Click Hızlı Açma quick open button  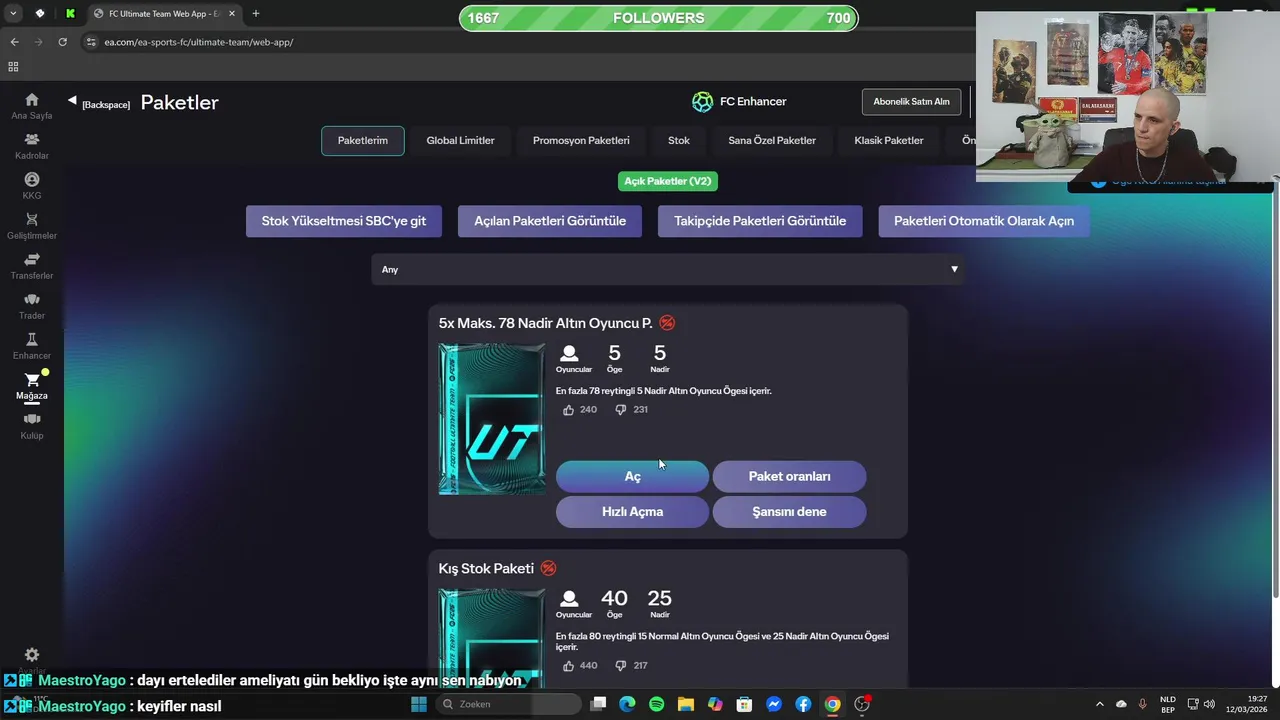pyautogui.click(x=632, y=512)
